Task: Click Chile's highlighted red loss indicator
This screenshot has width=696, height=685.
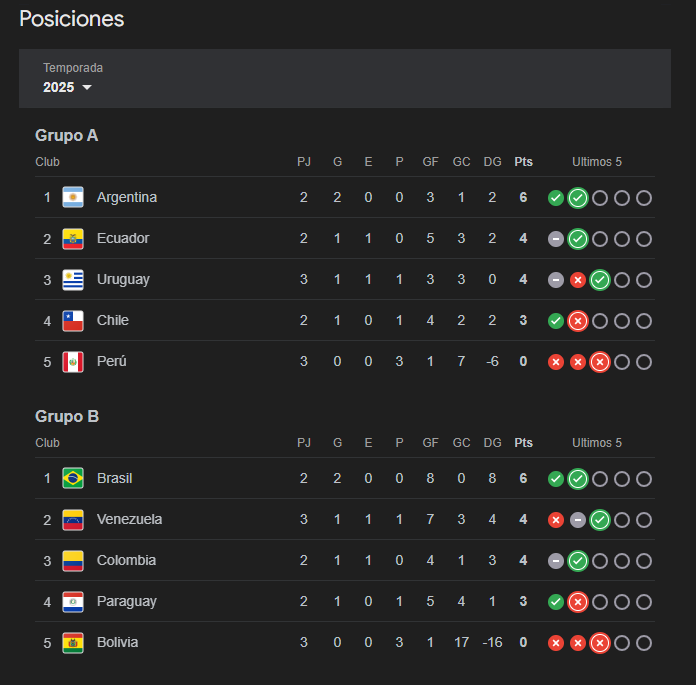Action: click(577, 321)
